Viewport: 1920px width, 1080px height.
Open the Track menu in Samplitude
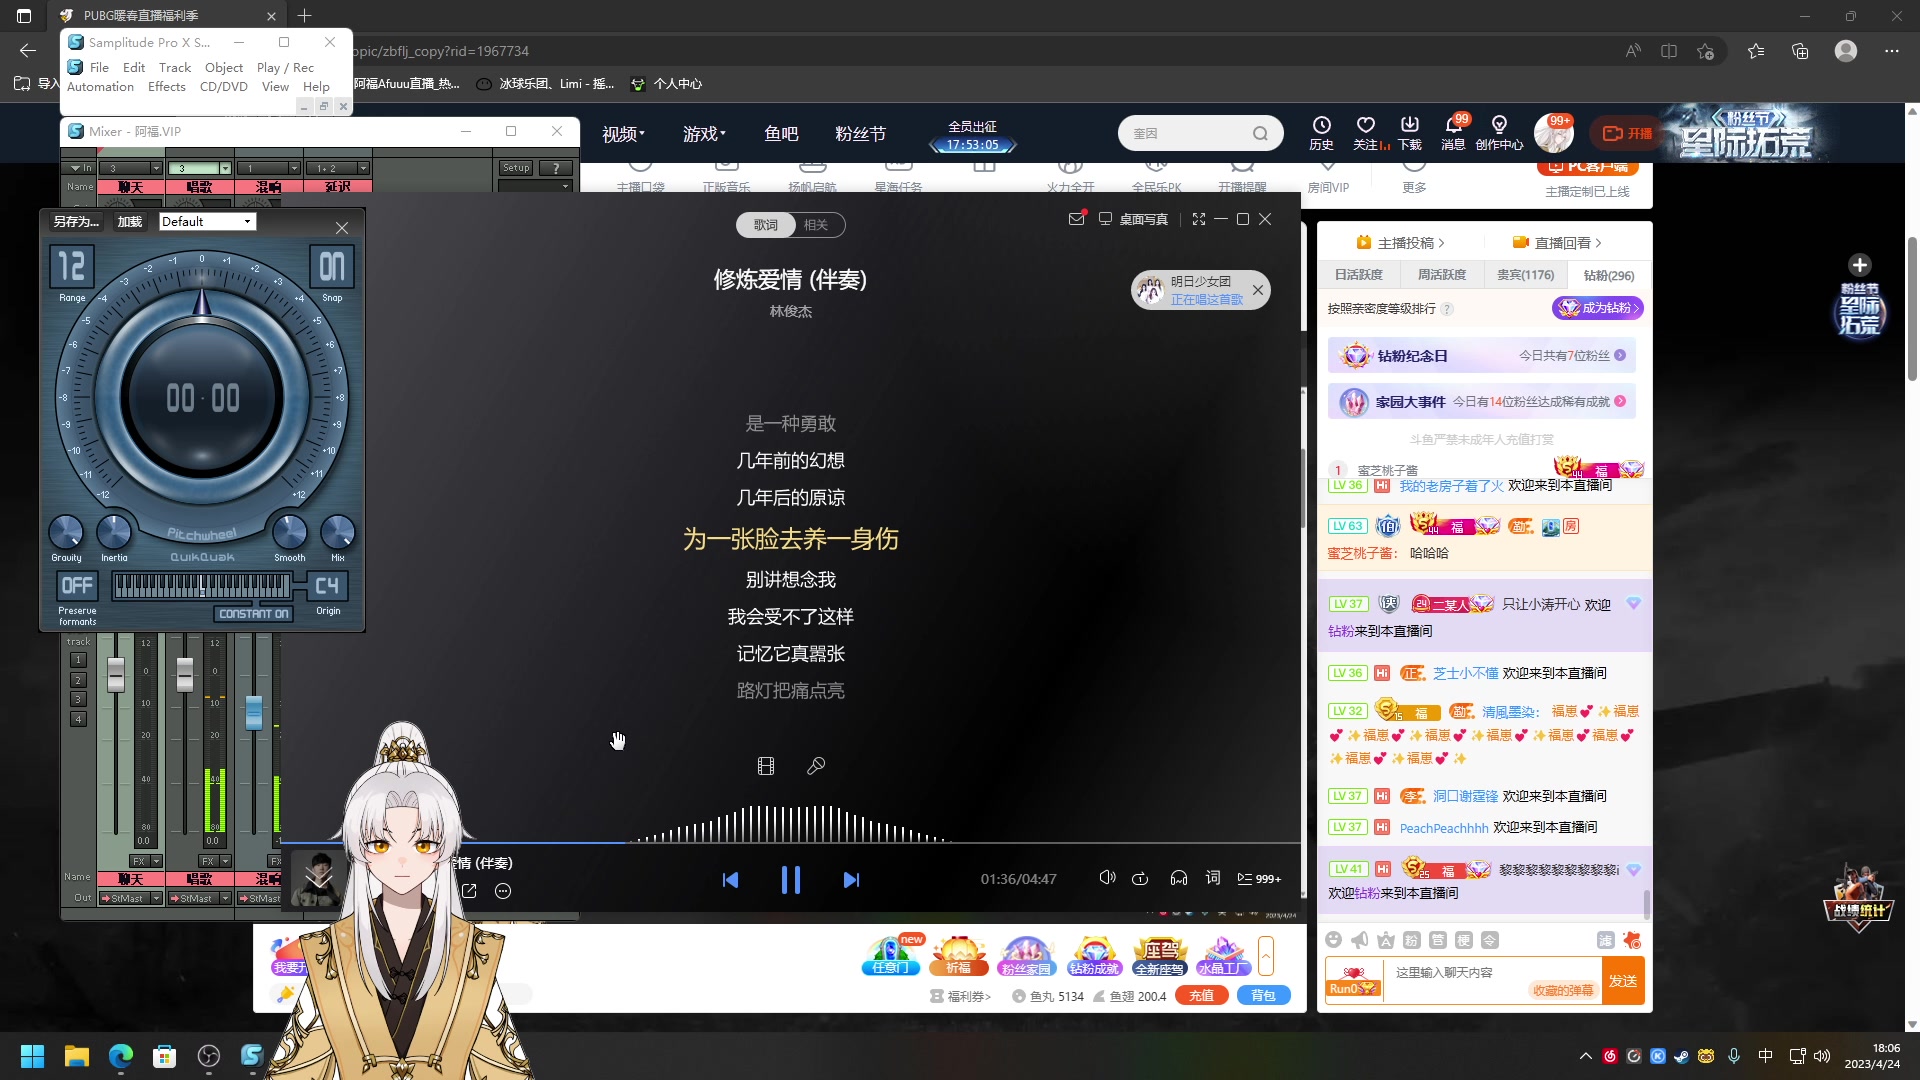175,67
